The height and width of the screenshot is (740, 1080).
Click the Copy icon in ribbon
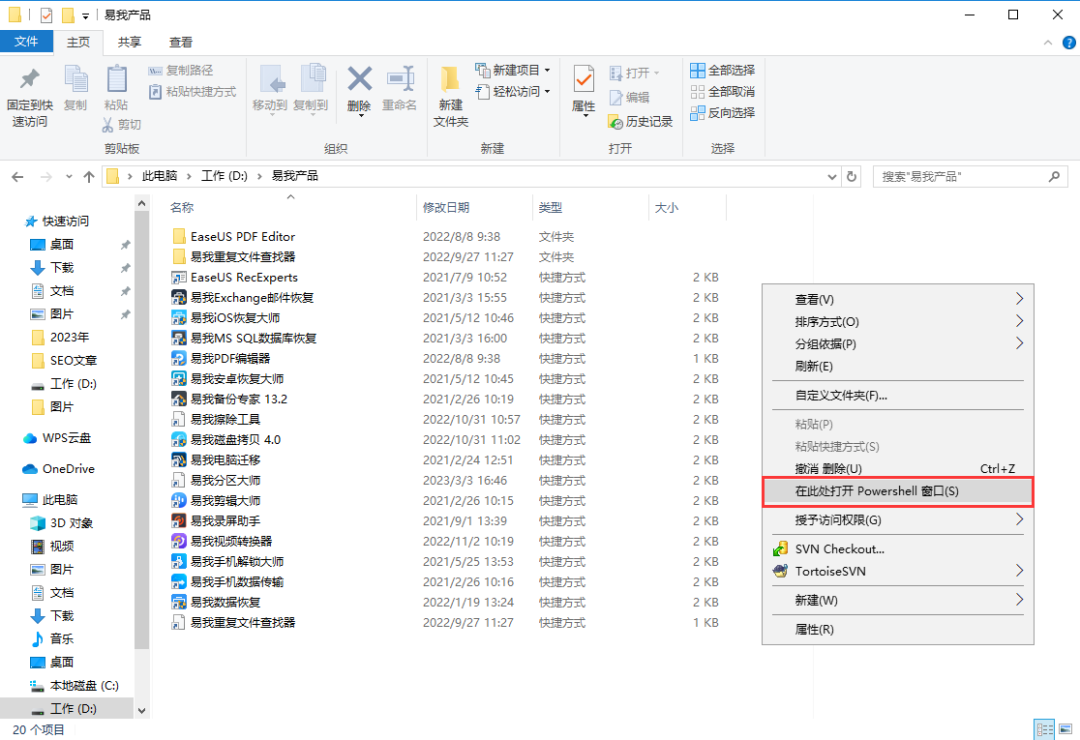pyautogui.click(x=76, y=79)
